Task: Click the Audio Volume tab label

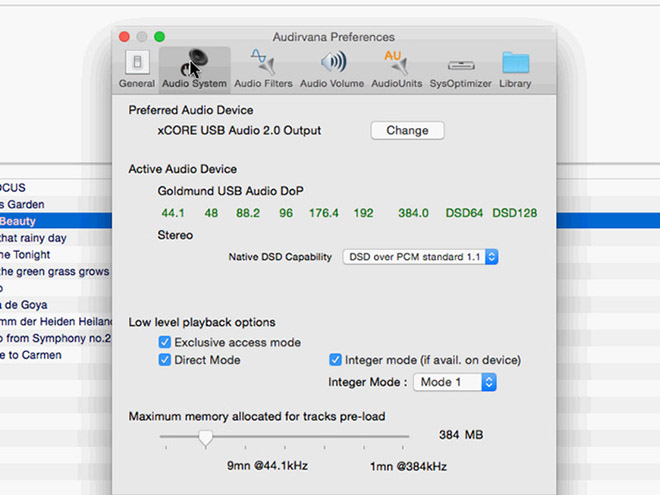Action: (x=332, y=83)
